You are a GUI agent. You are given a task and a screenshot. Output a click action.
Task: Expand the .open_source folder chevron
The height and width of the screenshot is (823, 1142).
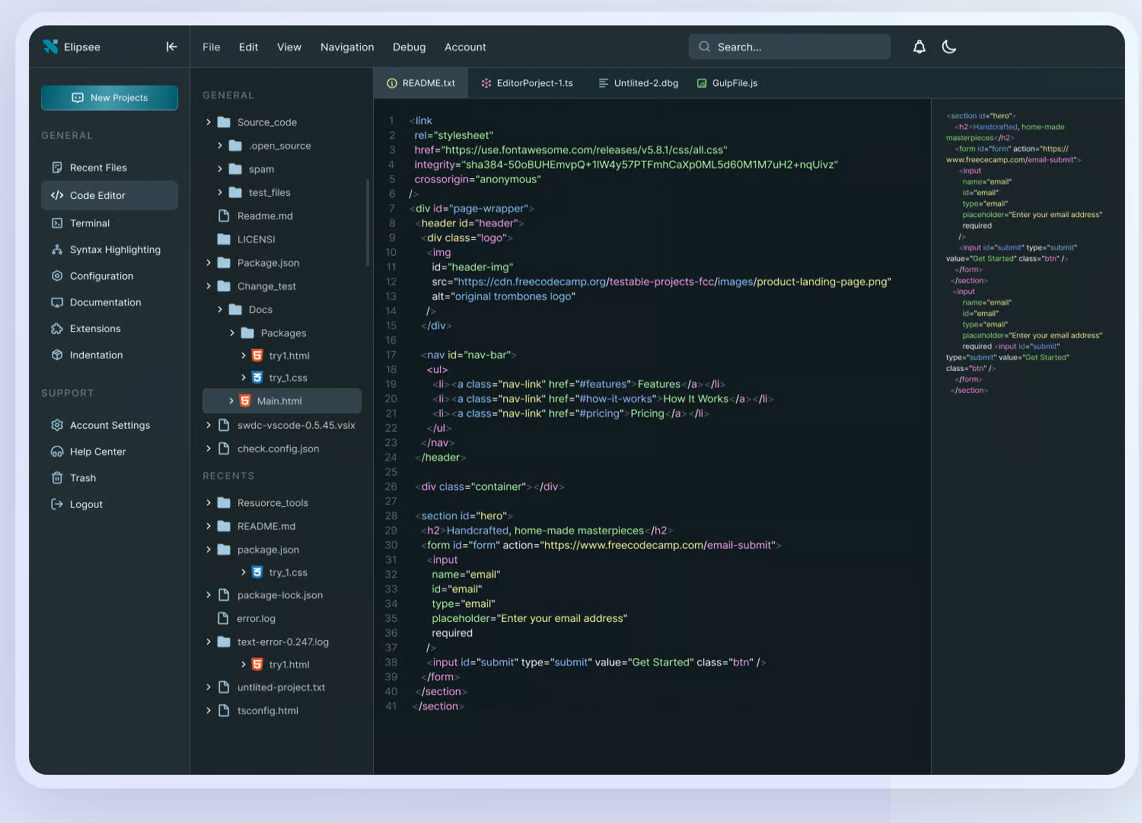[x=220, y=146]
